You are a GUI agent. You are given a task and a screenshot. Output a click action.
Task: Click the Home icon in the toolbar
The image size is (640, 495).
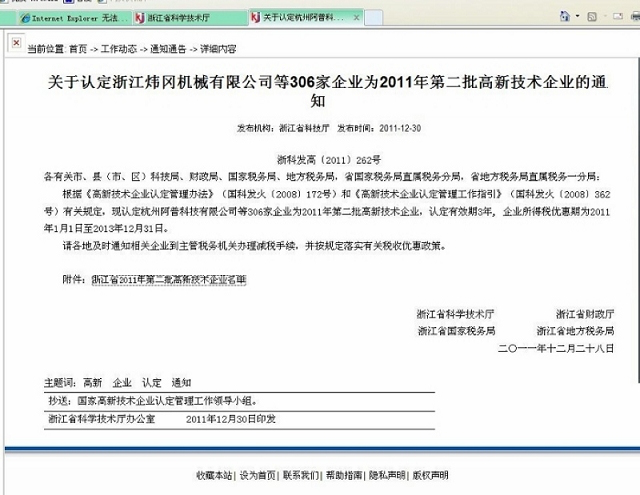tap(564, 17)
